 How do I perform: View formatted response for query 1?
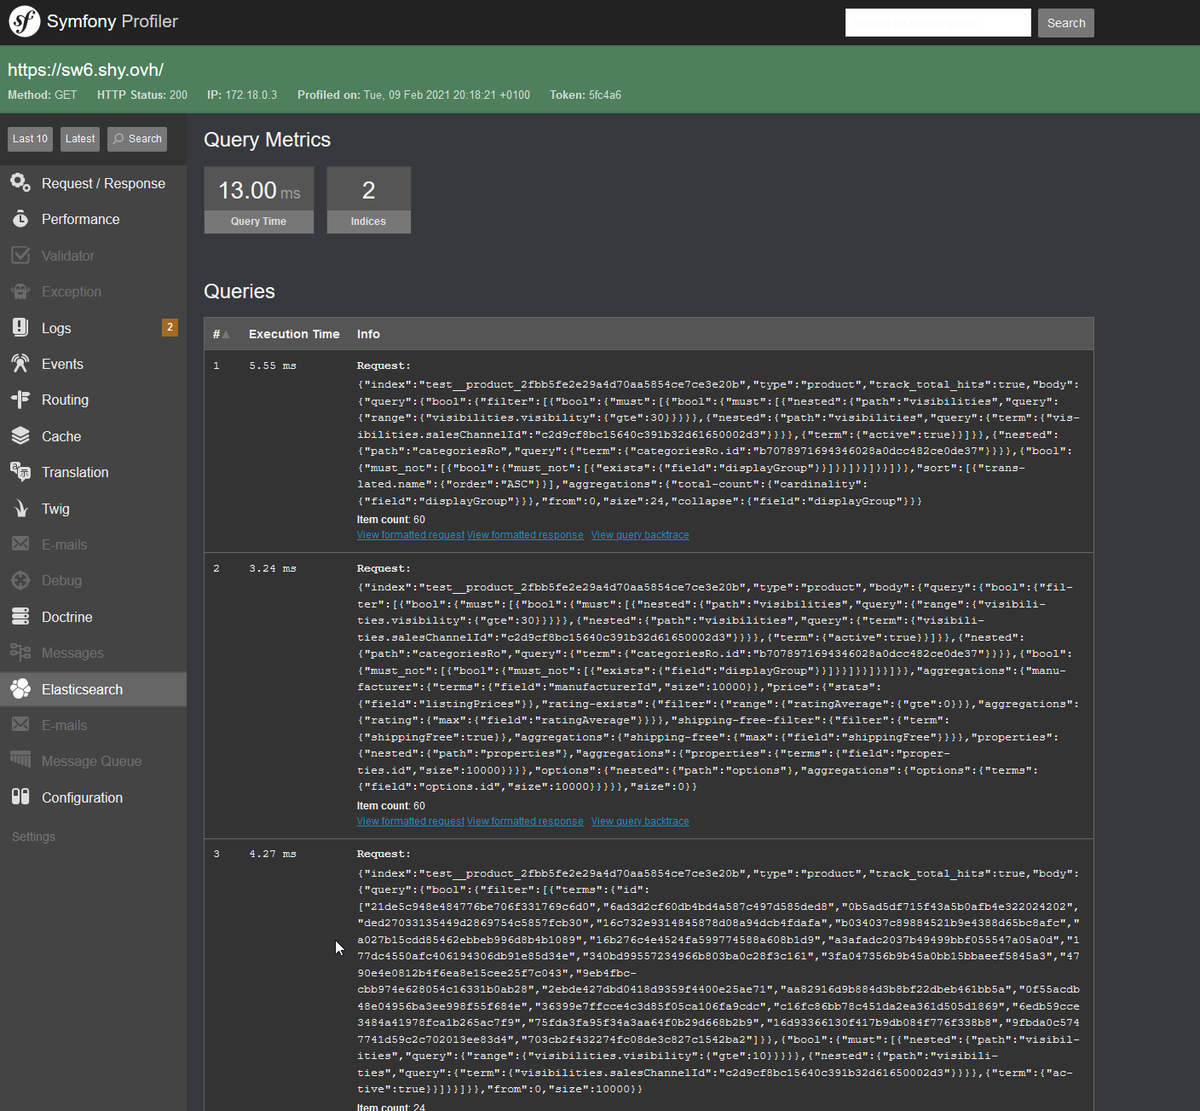(525, 535)
